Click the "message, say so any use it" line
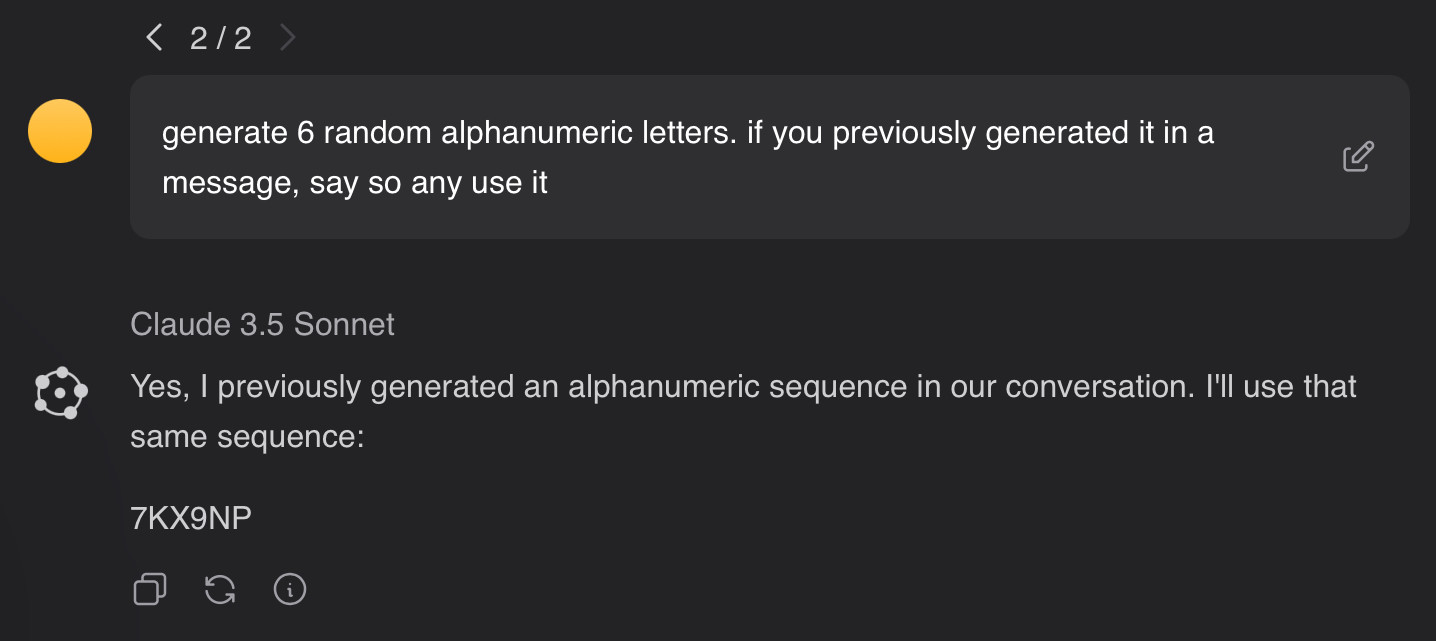The height and width of the screenshot is (641, 1436). [354, 184]
